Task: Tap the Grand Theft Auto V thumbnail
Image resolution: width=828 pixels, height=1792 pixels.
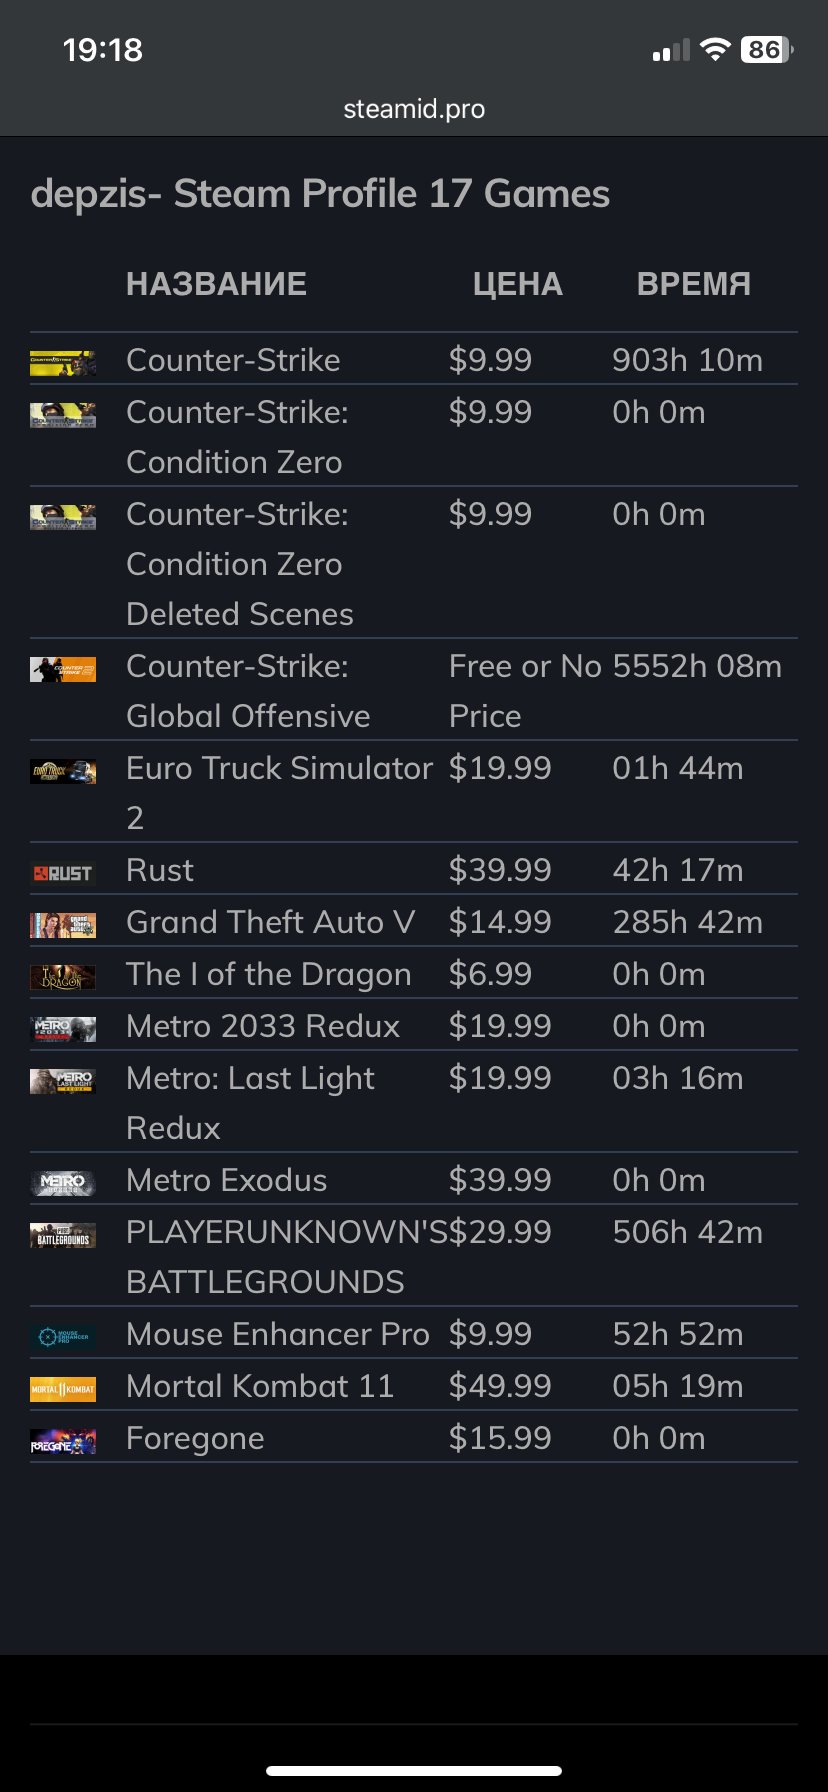Action: 63,925
